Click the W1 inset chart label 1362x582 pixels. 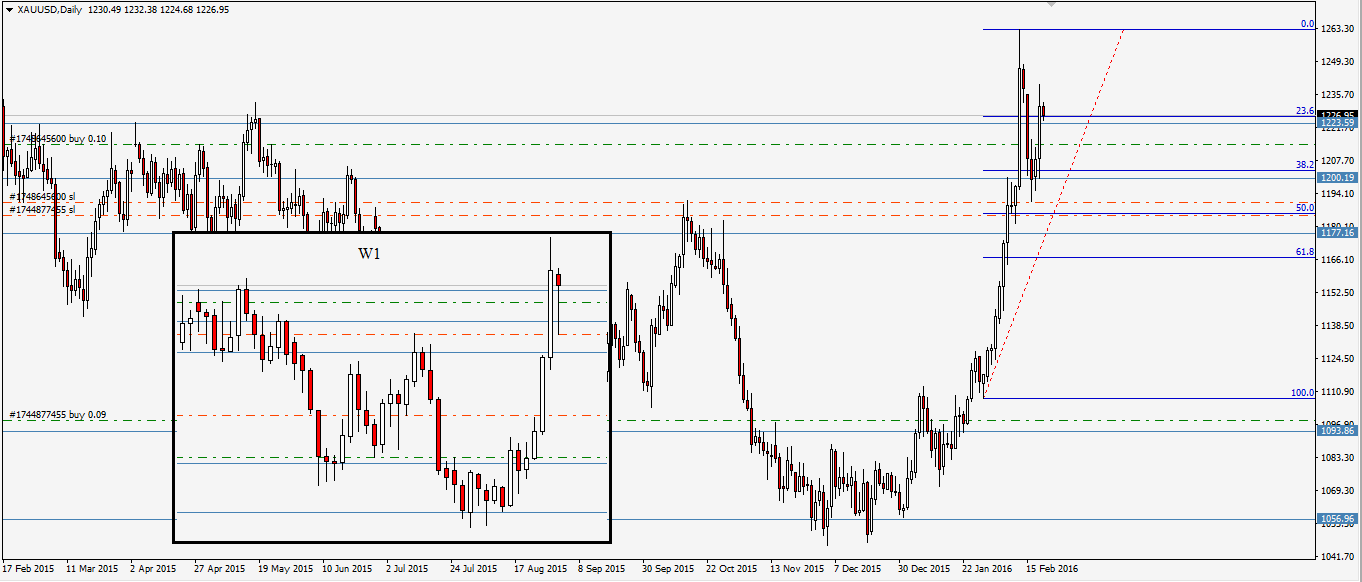click(369, 254)
